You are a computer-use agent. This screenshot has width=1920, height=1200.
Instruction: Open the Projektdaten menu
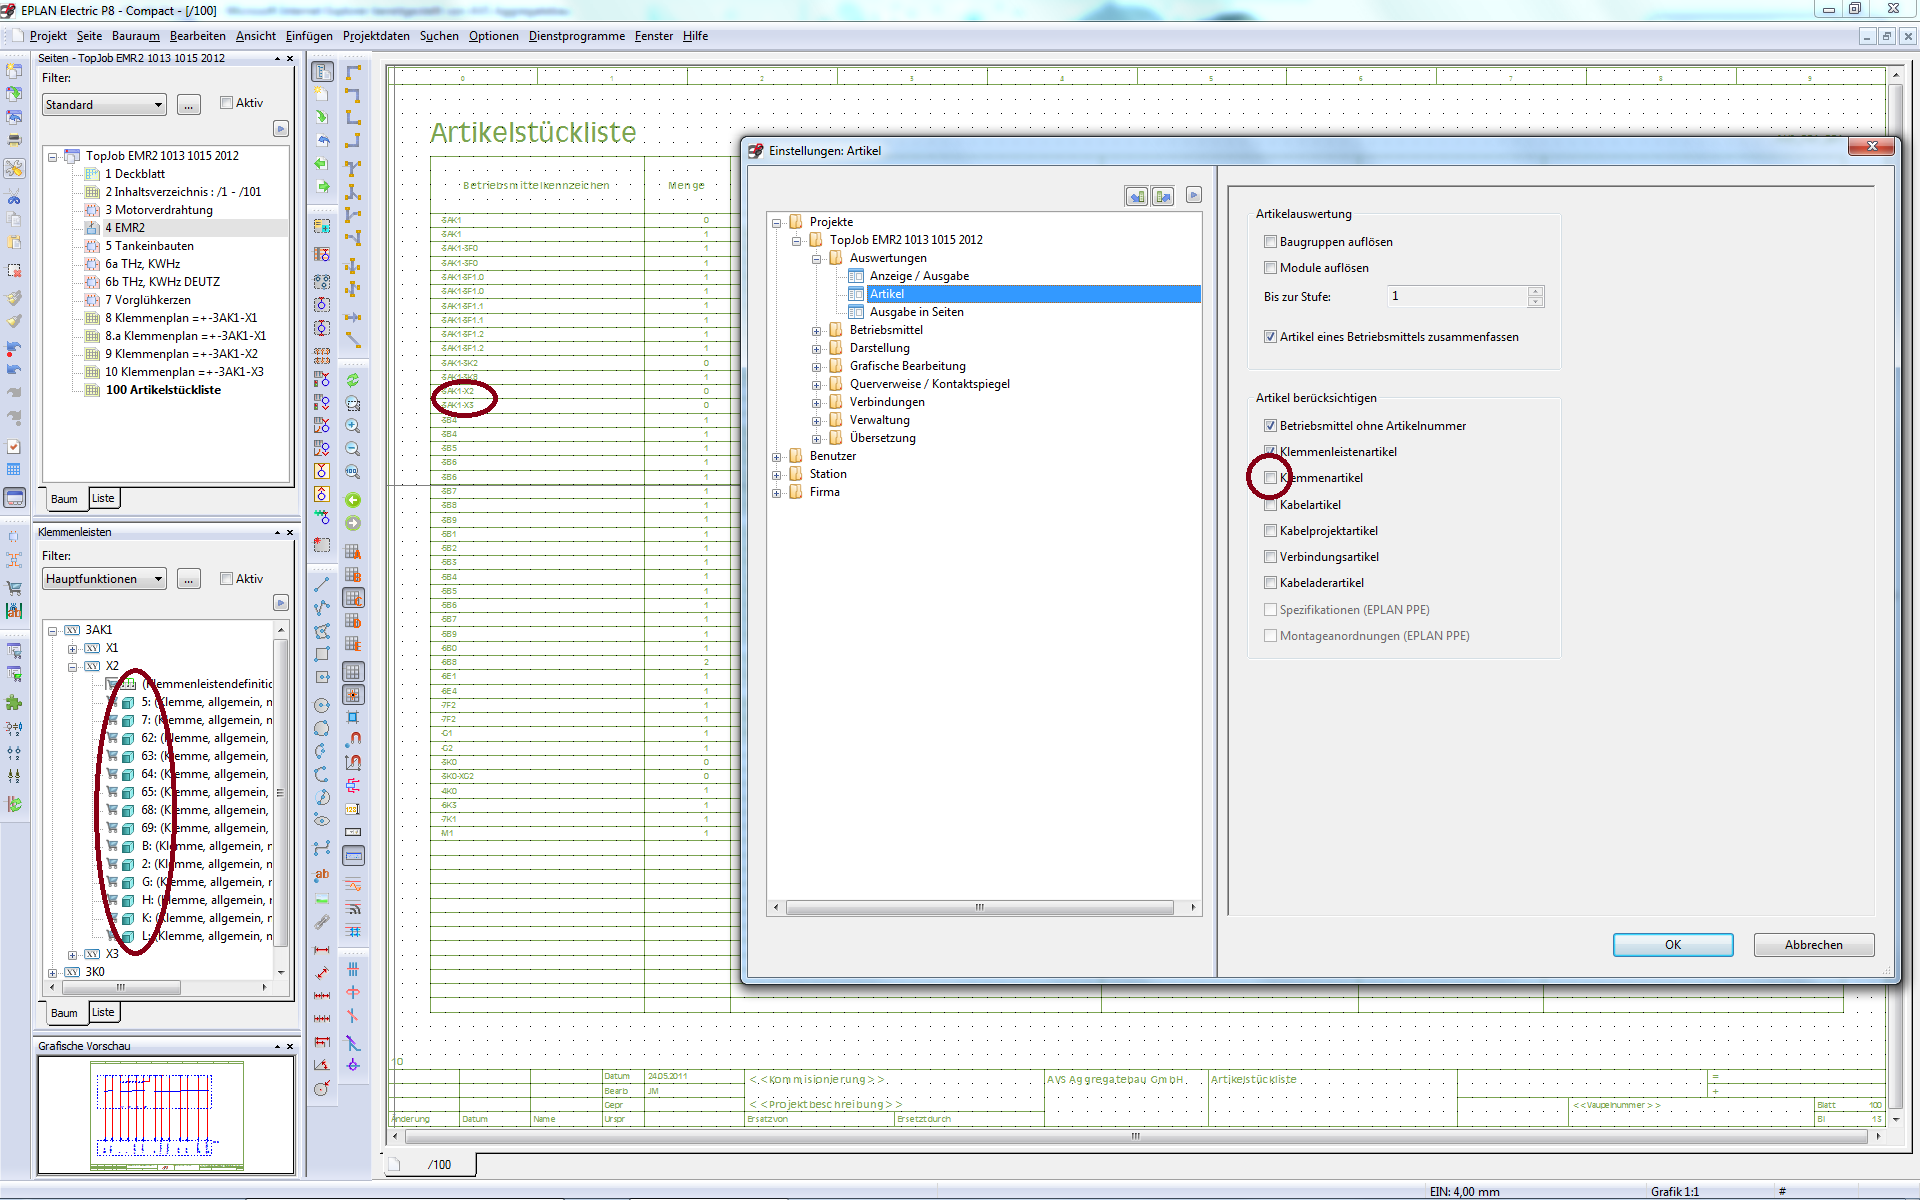376,36
